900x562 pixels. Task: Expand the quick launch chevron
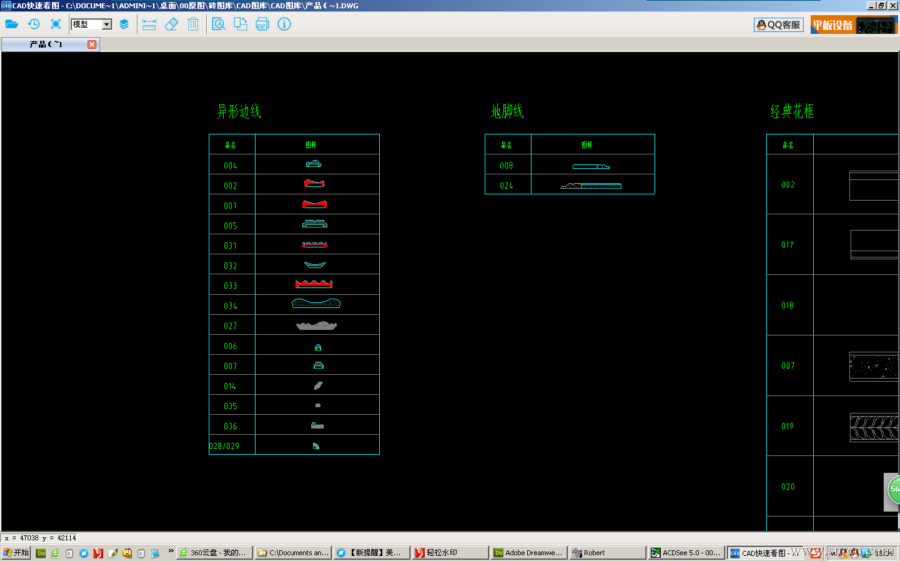point(170,551)
